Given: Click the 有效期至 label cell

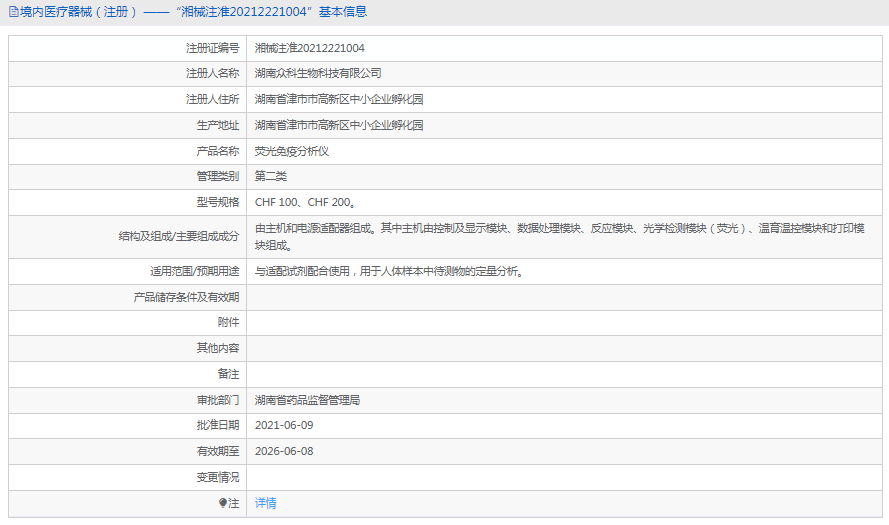Looking at the screenshot, I should pyautogui.click(x=128, y=451).
